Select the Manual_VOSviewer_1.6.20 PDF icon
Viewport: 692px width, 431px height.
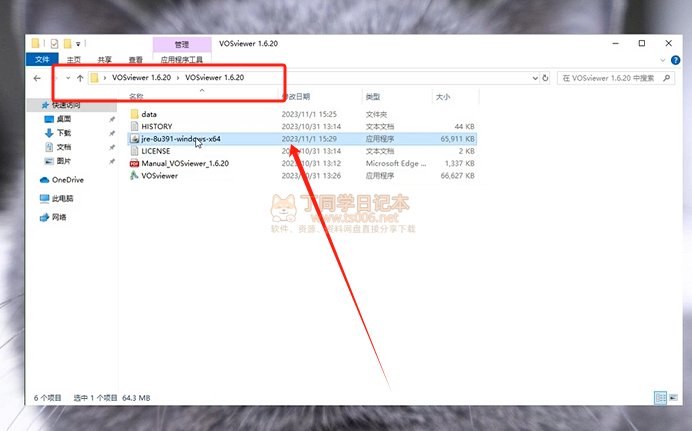point(135,163)
